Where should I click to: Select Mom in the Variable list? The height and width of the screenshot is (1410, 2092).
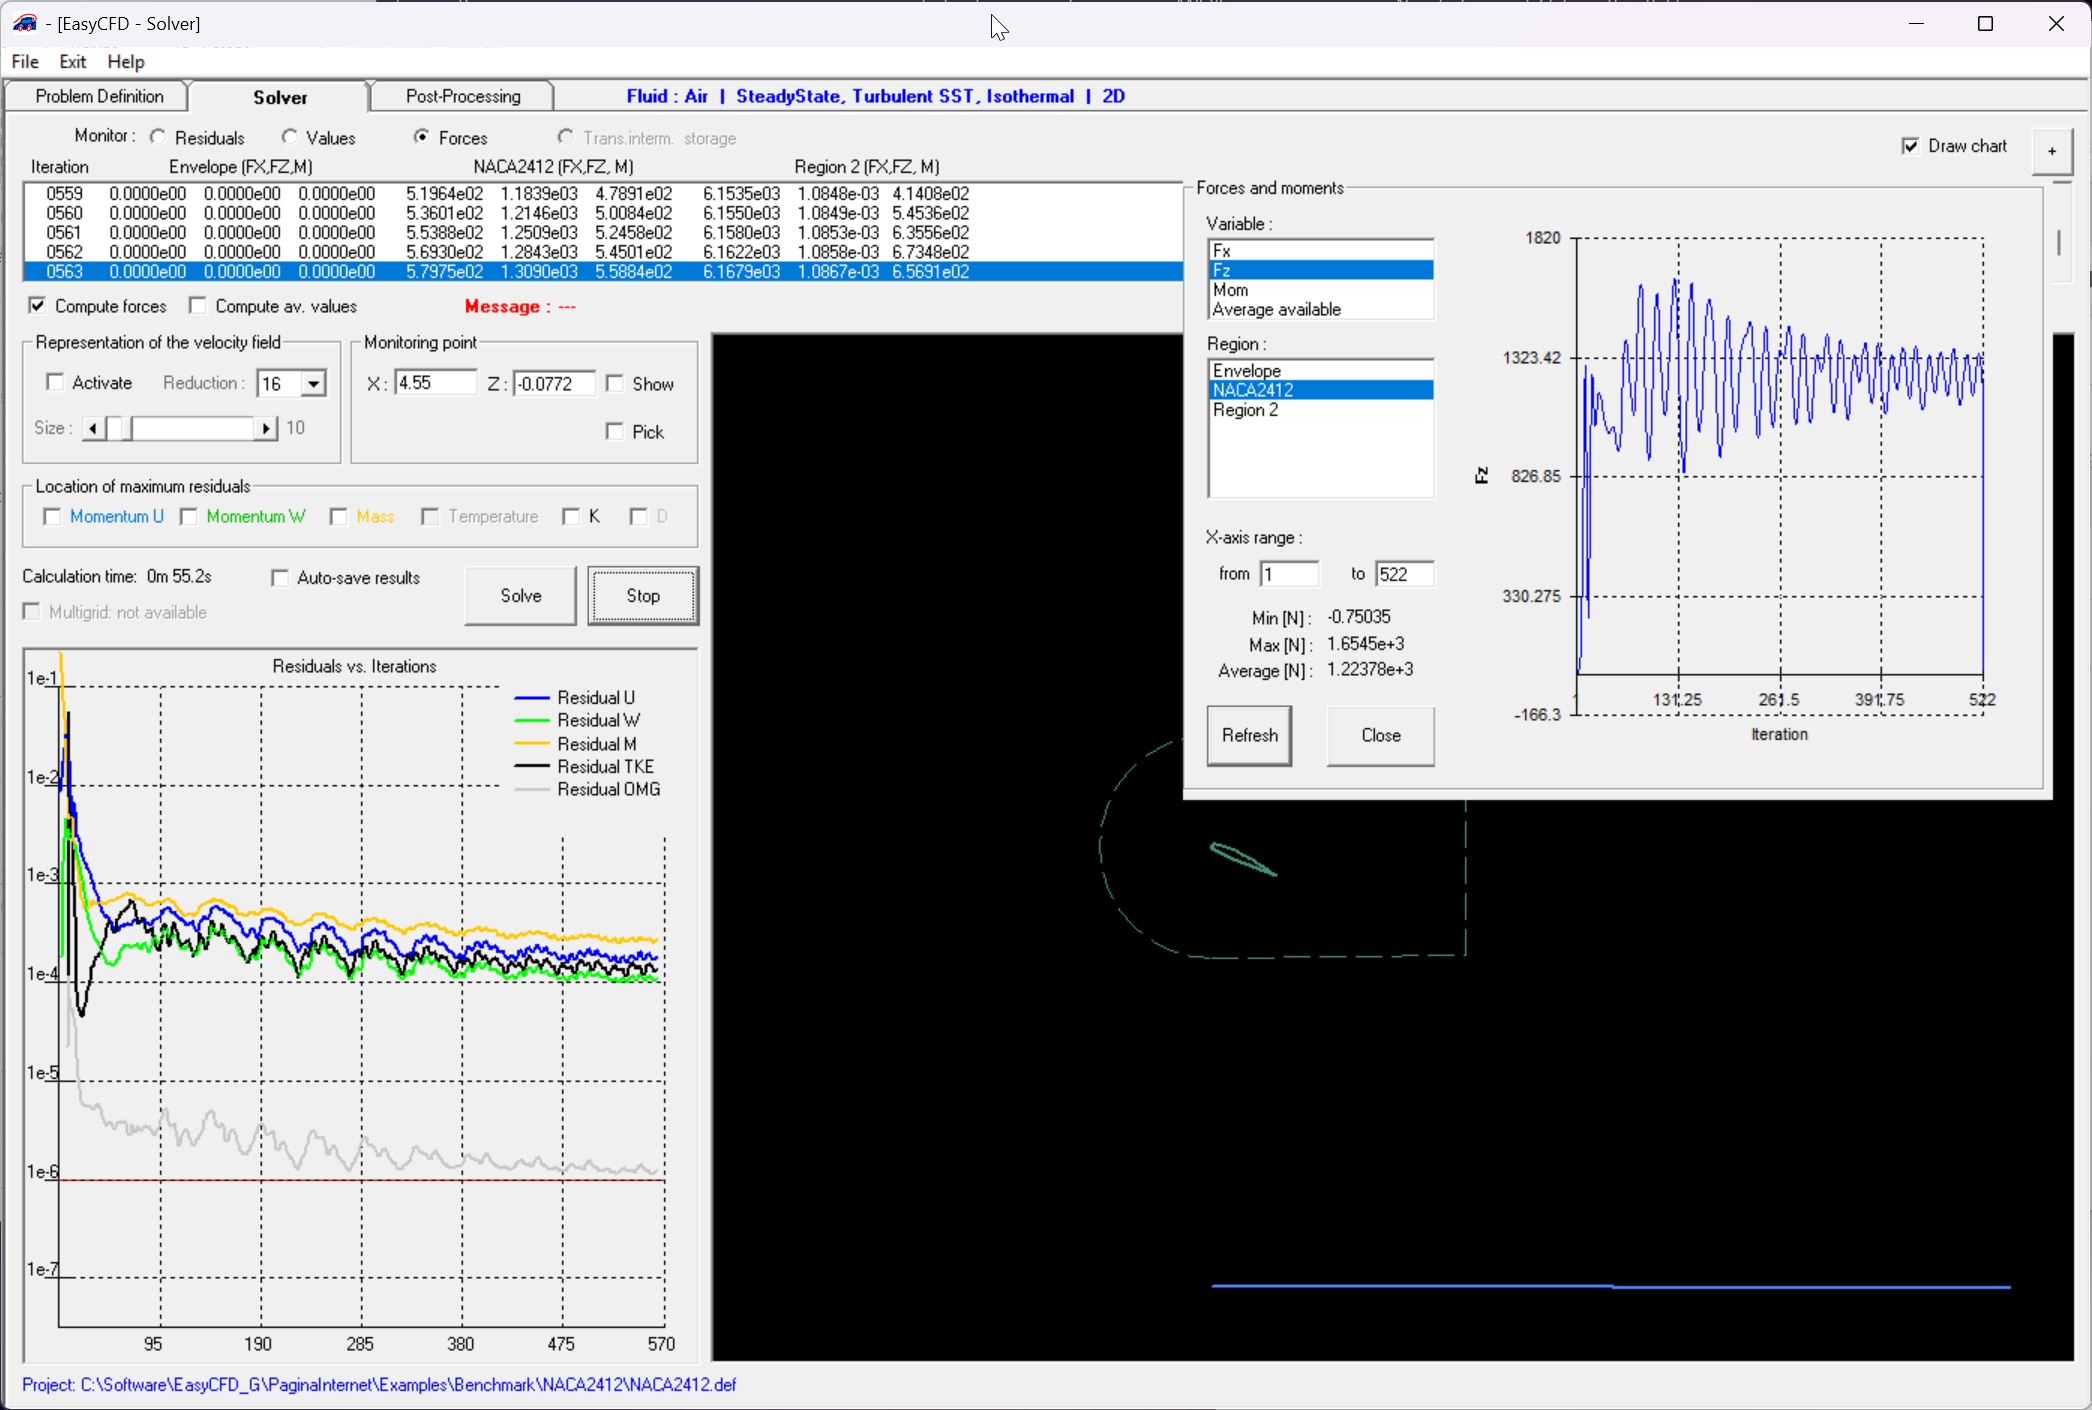click(x=1321, y=290)
